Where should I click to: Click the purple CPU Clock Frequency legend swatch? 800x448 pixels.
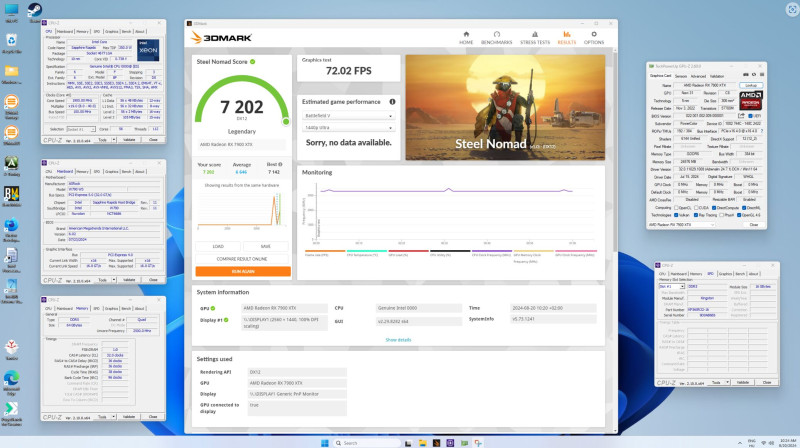492,251
